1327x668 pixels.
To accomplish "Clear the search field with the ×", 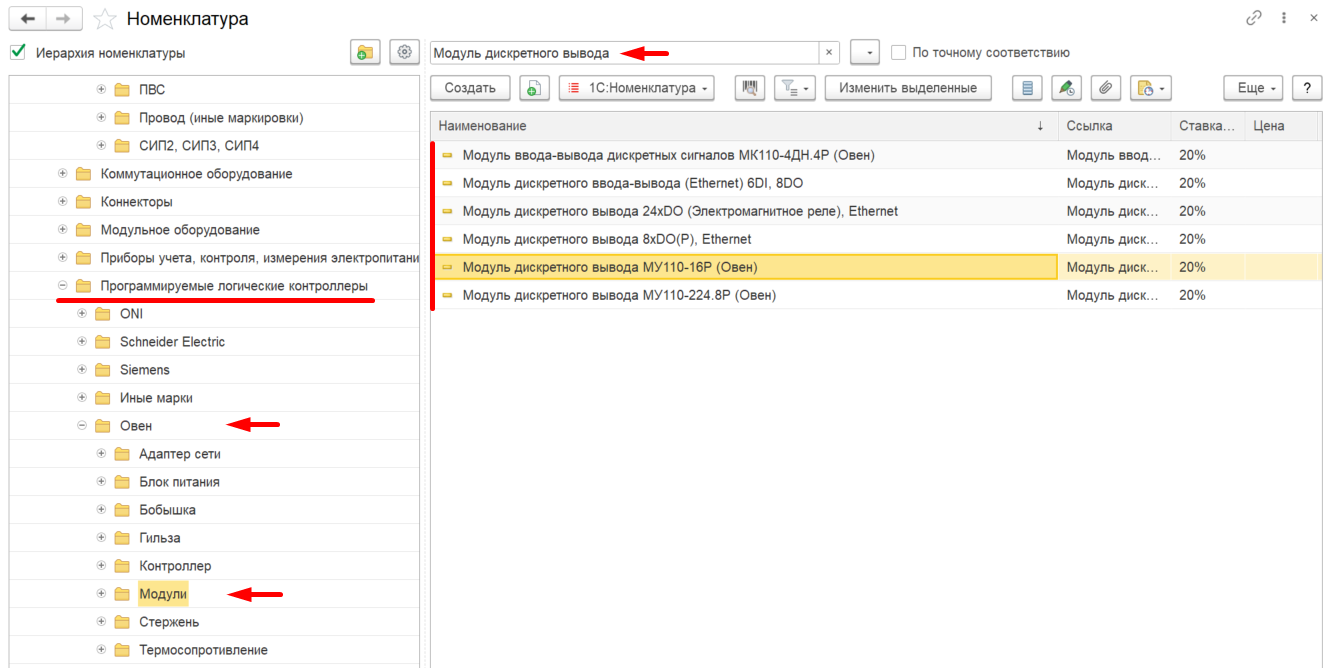I will click(x=829, y=53).
